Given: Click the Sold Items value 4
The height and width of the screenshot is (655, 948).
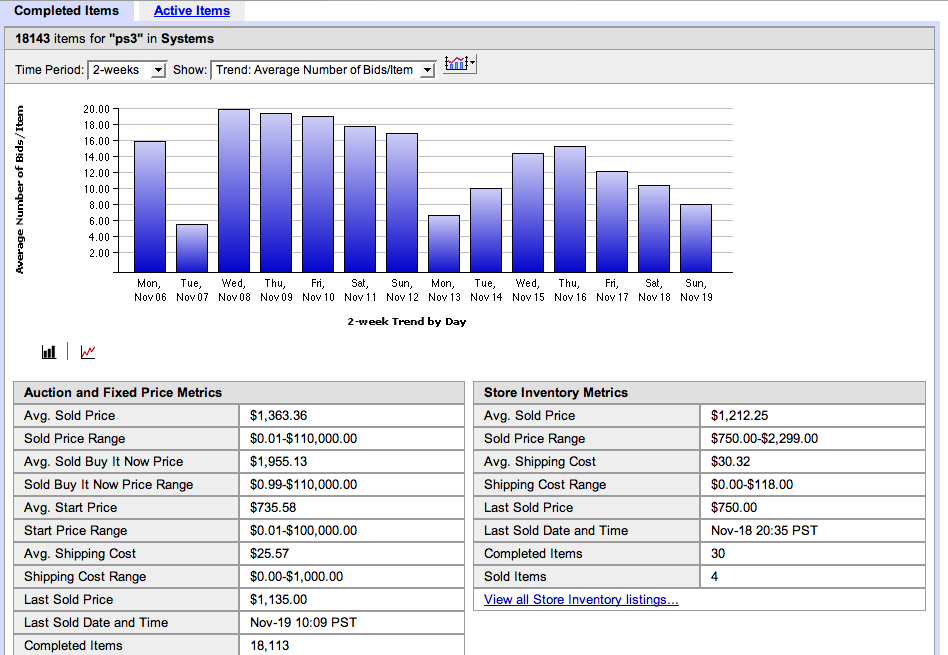Looking at the screenshot, I should point(714,576).
